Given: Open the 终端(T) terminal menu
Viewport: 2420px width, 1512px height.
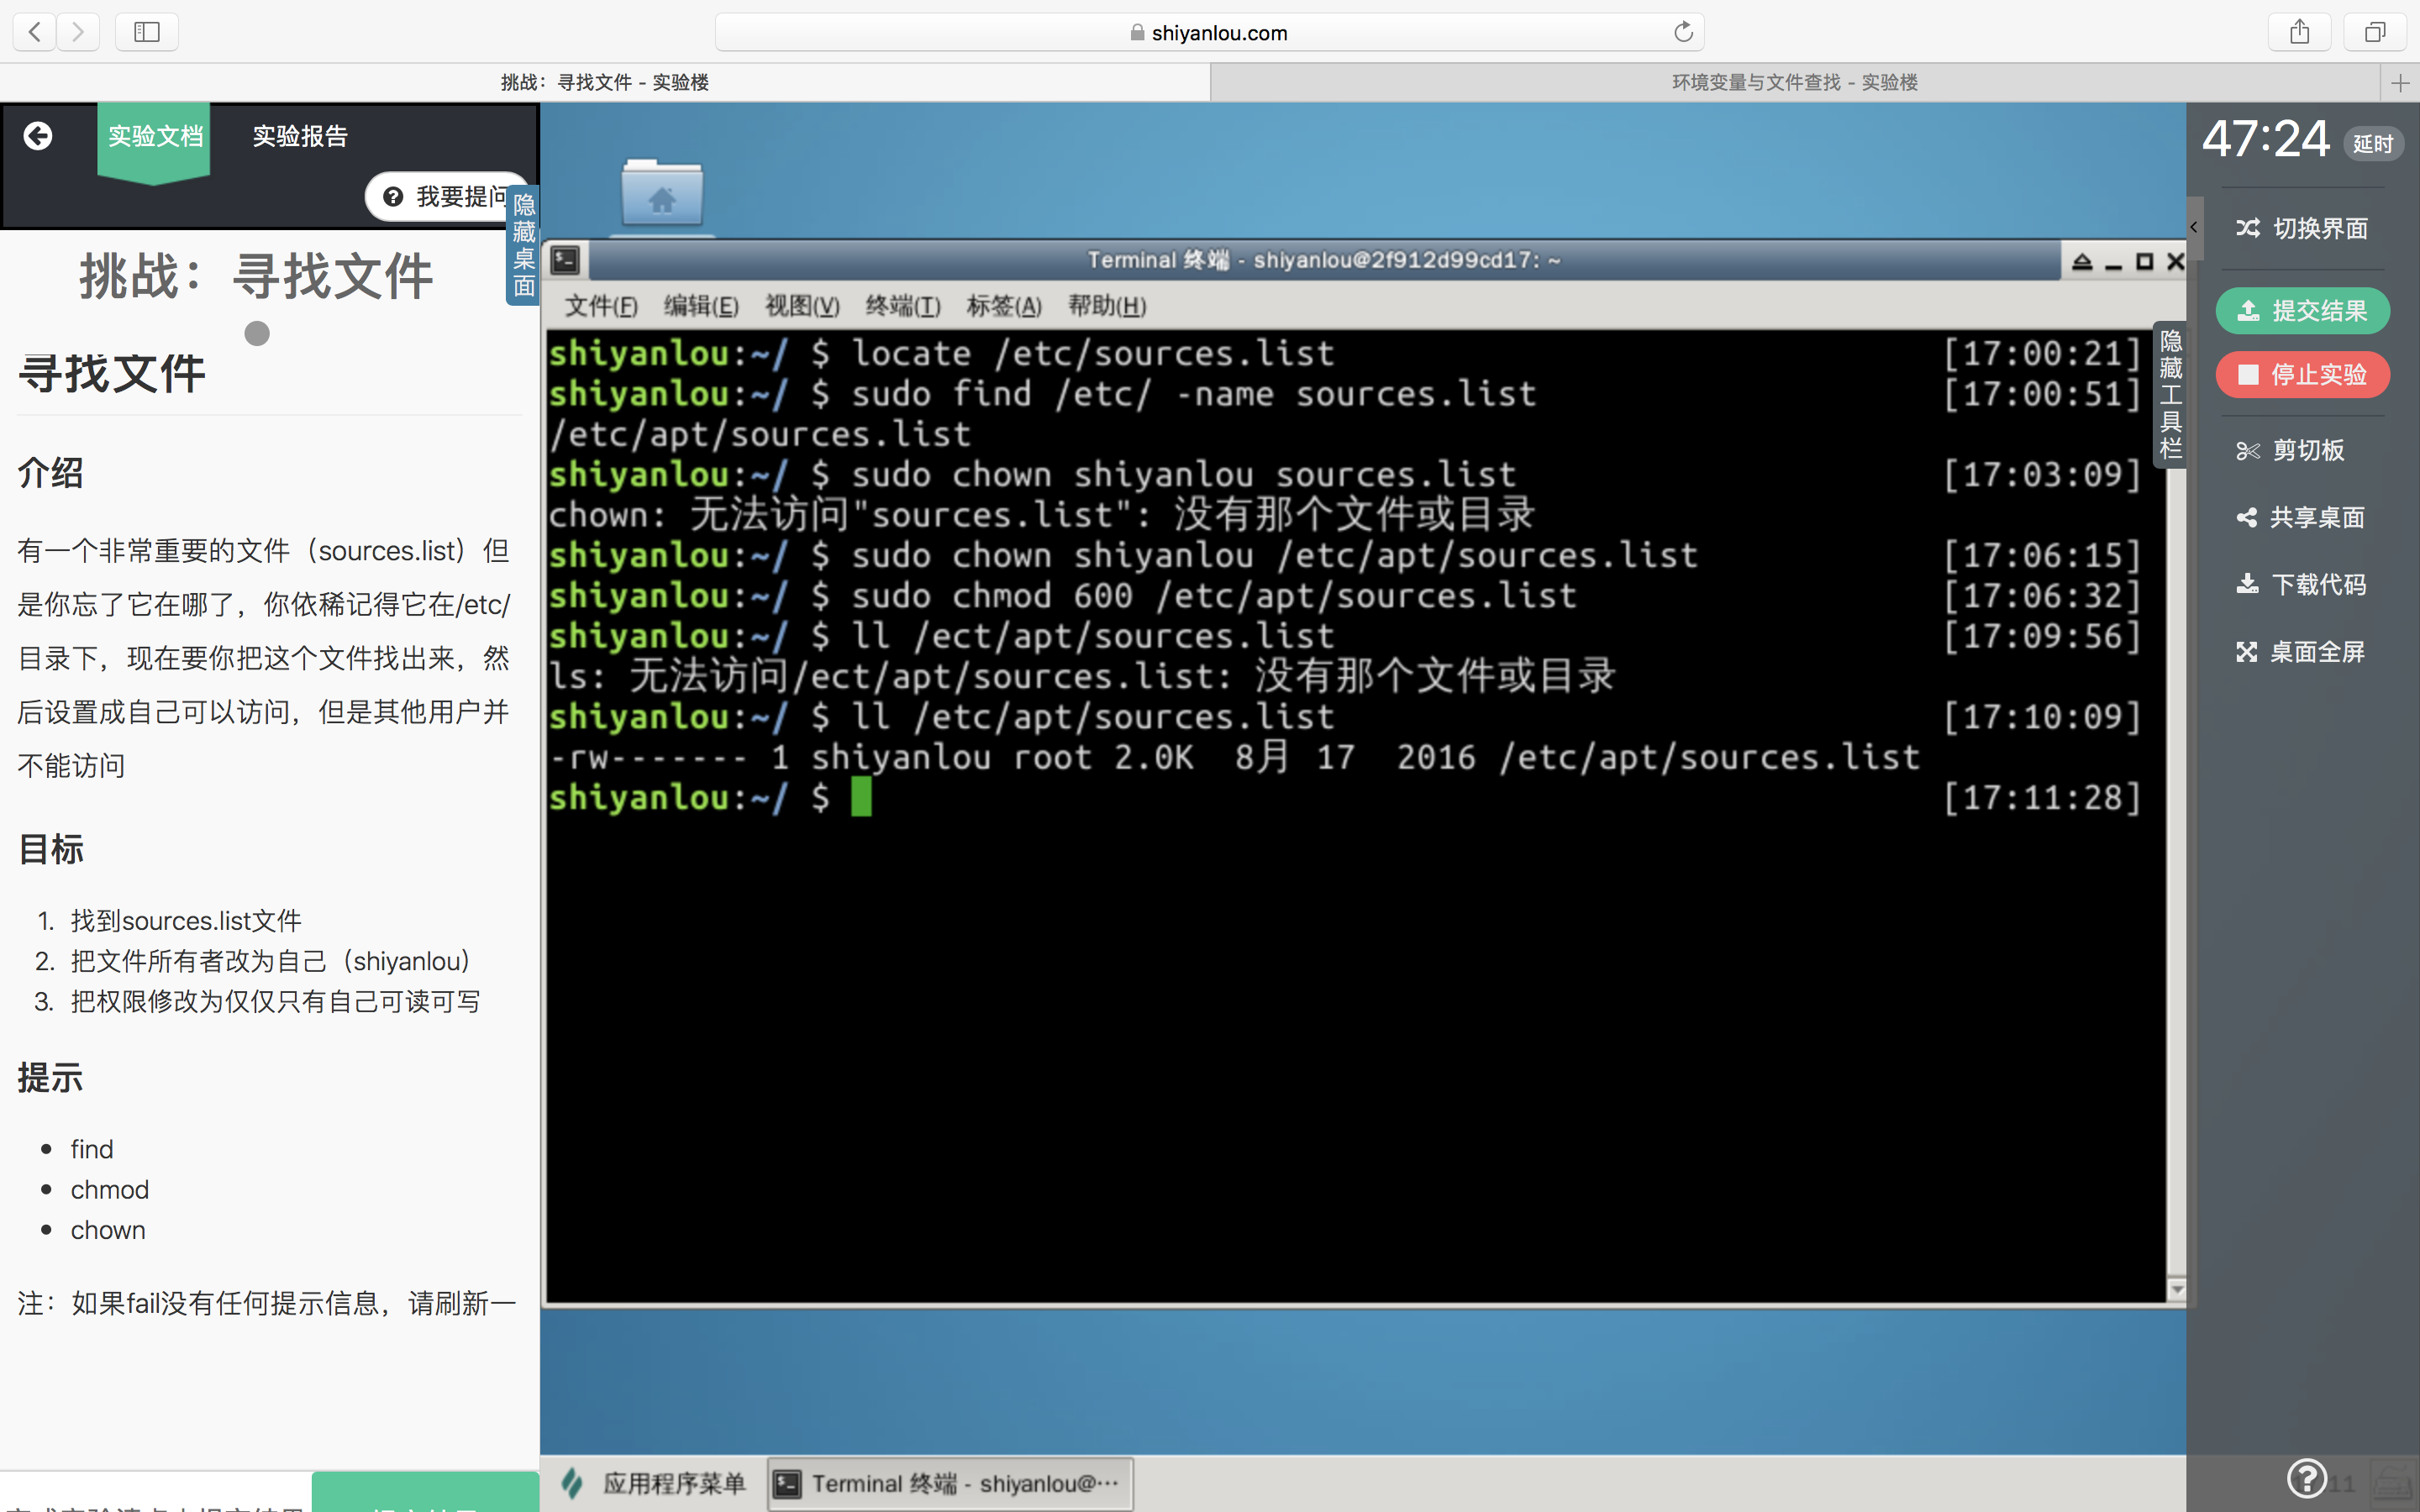Looking at the screenshot, I should pyautogui.click(x=902, y=306).
